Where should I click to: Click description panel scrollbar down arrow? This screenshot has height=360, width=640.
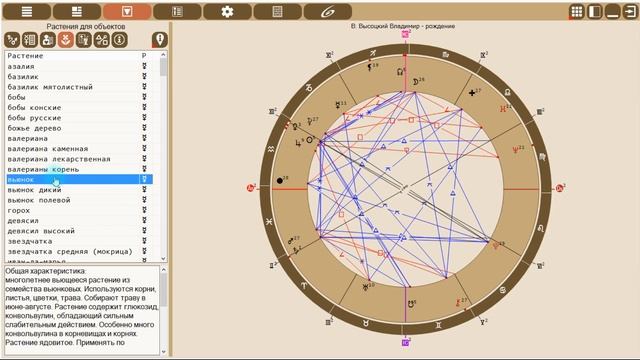(163, 351)
